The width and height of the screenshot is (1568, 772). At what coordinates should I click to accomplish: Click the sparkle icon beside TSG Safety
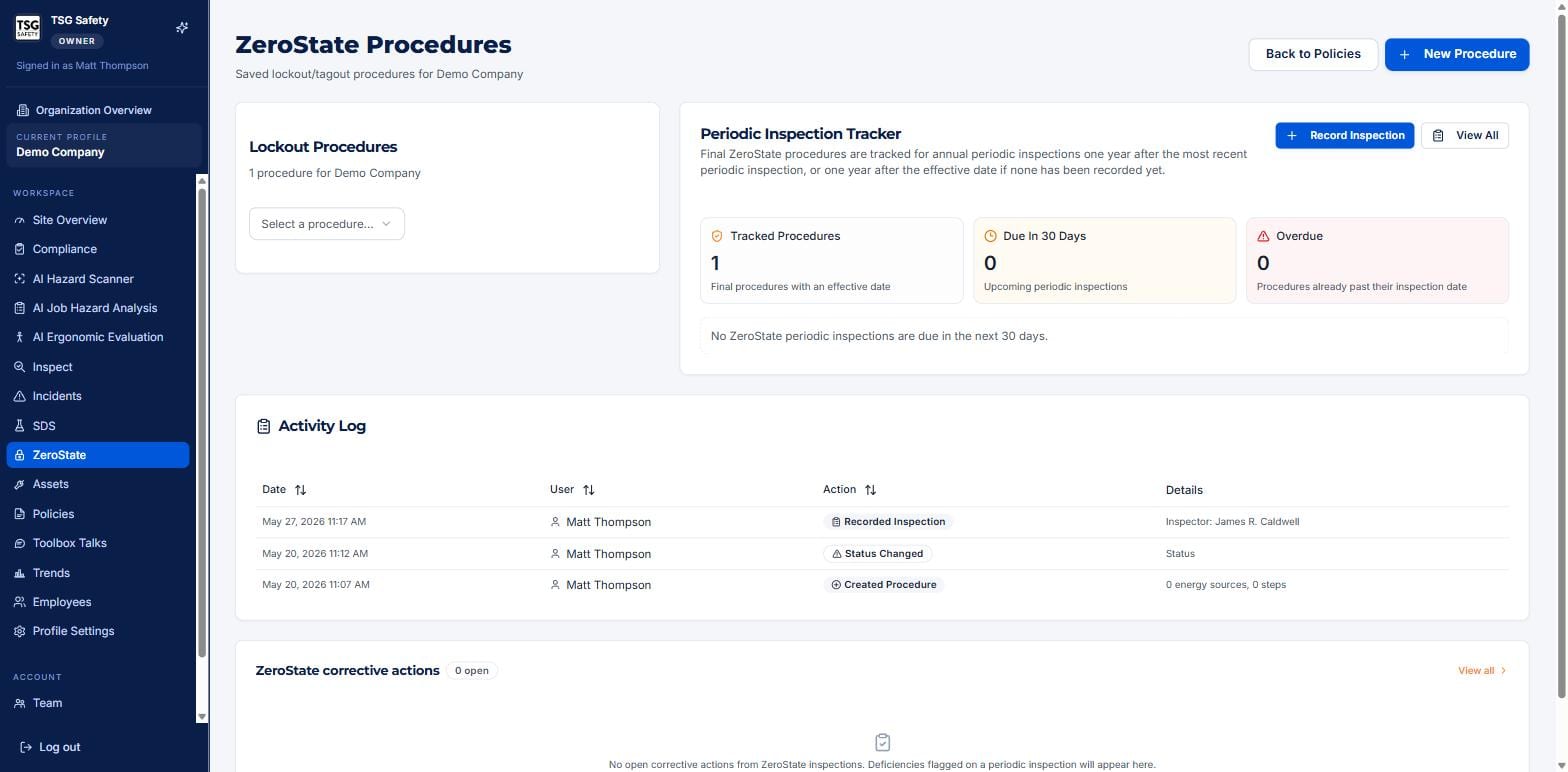pos(182,28)
